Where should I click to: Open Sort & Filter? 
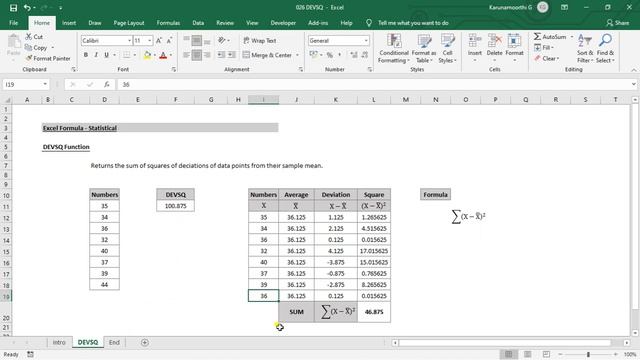coord(585,48)
